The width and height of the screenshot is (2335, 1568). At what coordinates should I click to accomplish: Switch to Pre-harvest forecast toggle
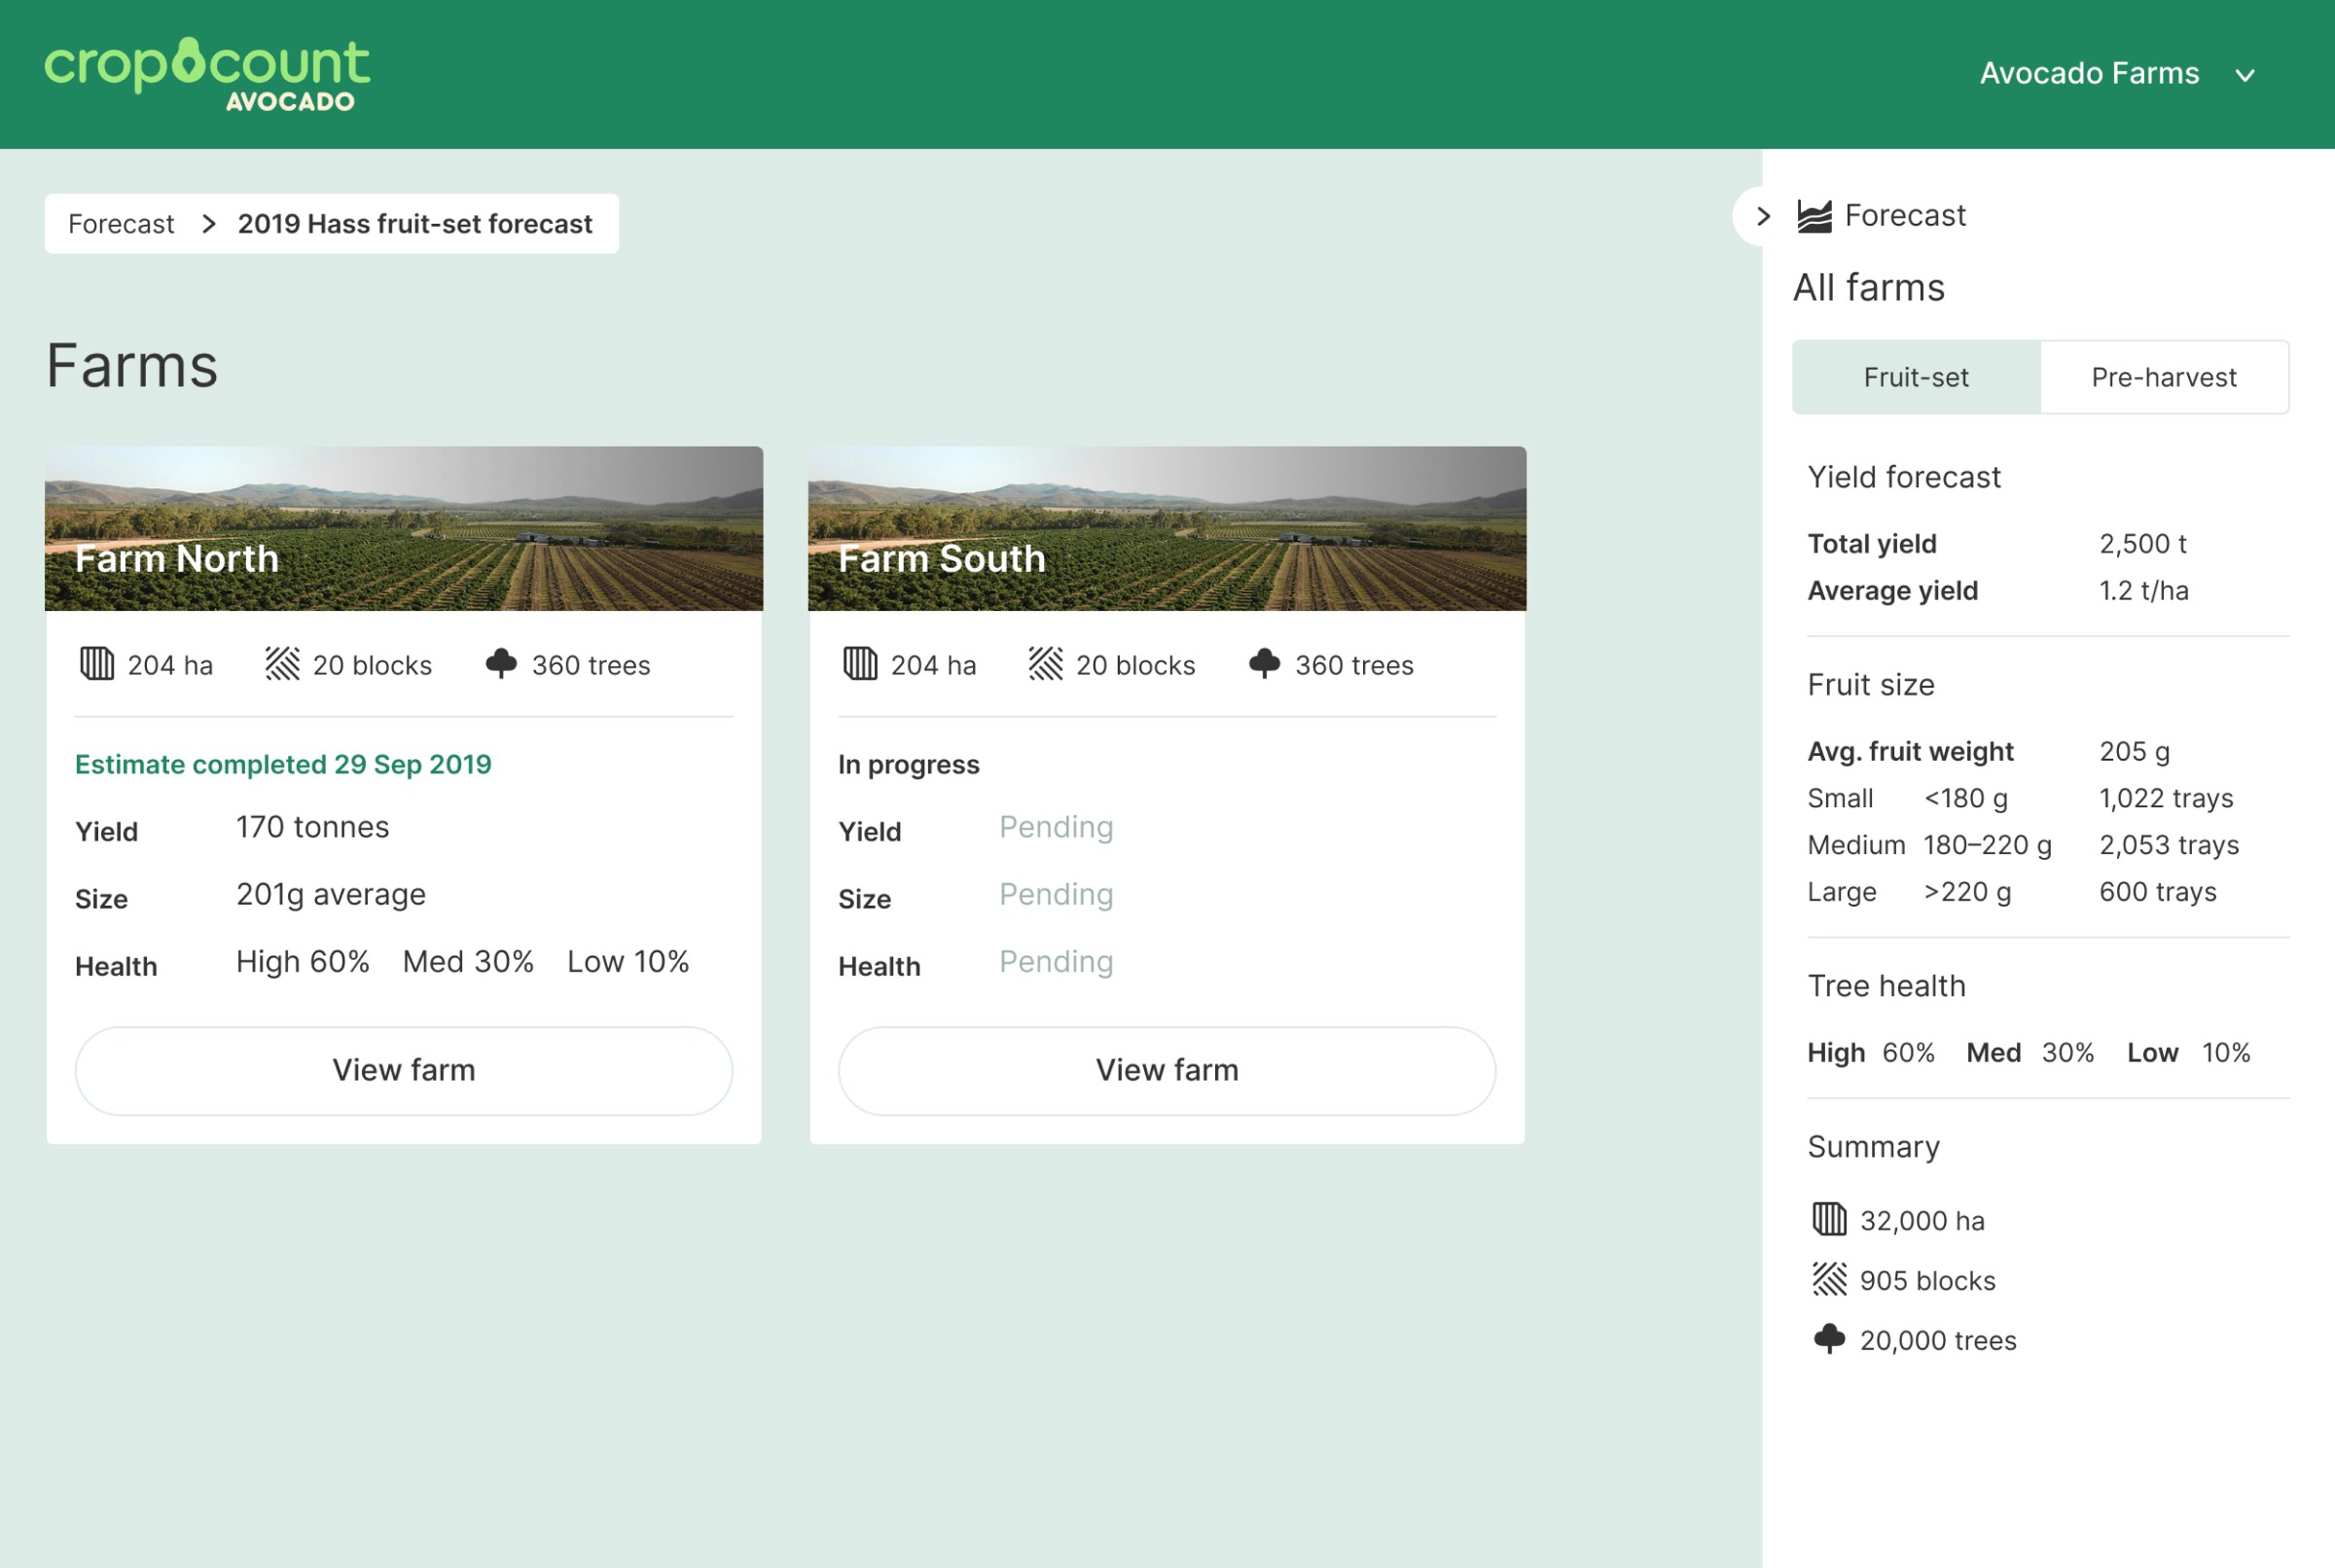pyautogui.click(x=2163, y=377)
